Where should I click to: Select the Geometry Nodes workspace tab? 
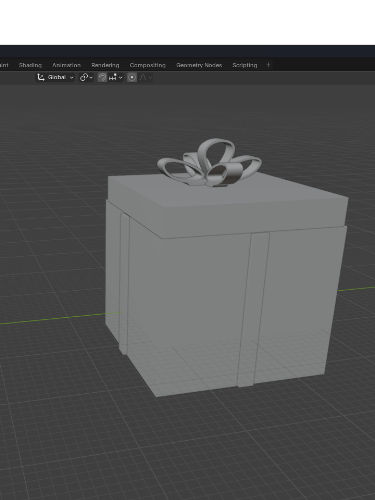click(199, 65)
